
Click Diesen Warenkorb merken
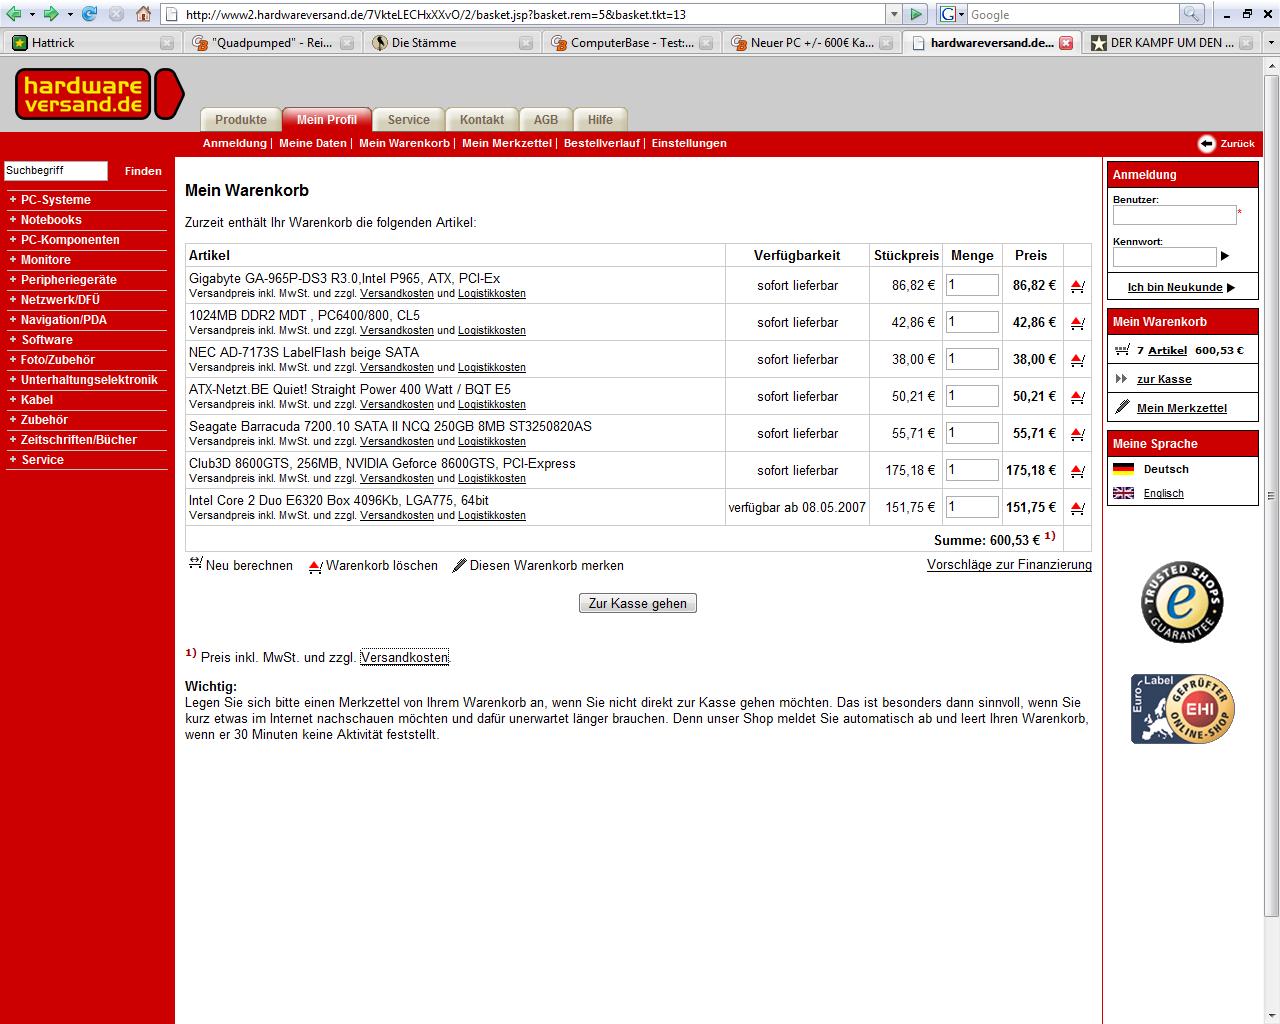pyautogui.click(x=538, y=565)
